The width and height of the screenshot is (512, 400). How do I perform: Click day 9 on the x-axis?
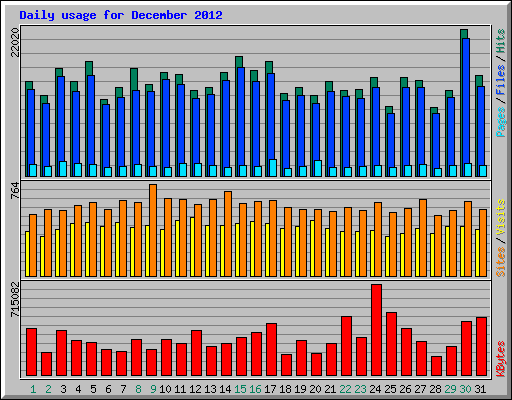(x=153, y=389)
